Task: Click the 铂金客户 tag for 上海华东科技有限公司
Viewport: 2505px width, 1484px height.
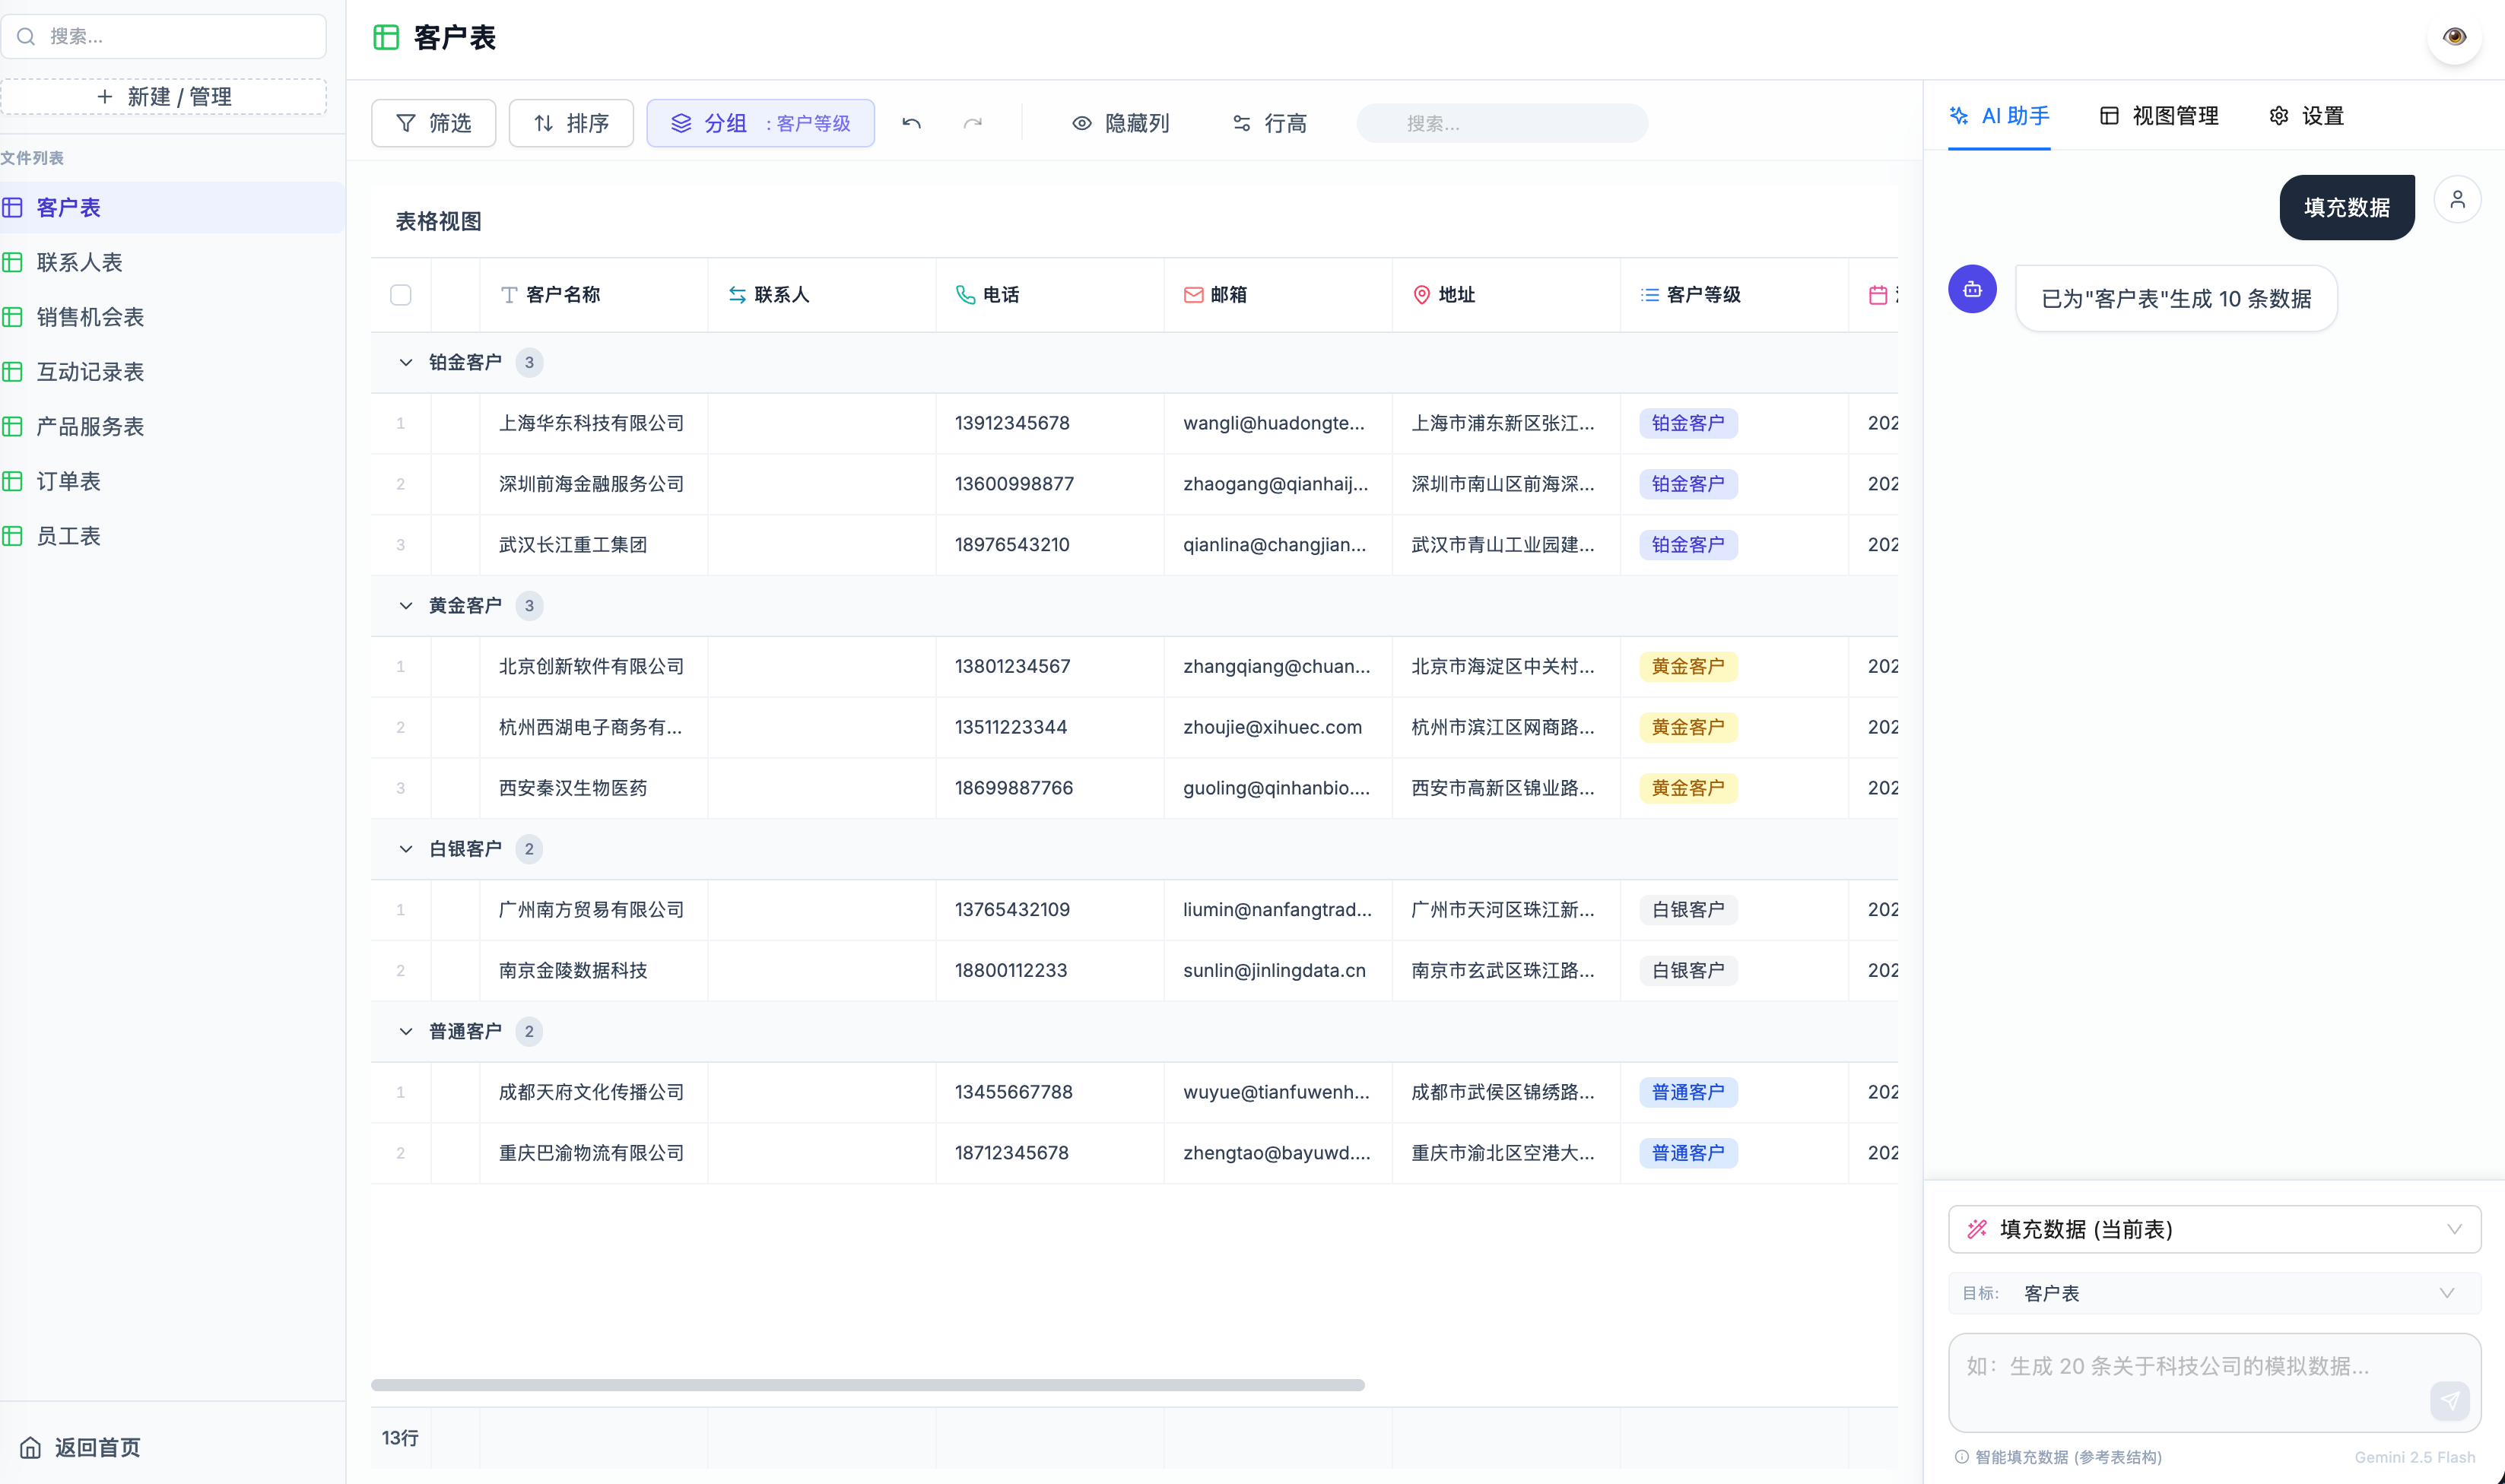Action: click(1688, 423)
